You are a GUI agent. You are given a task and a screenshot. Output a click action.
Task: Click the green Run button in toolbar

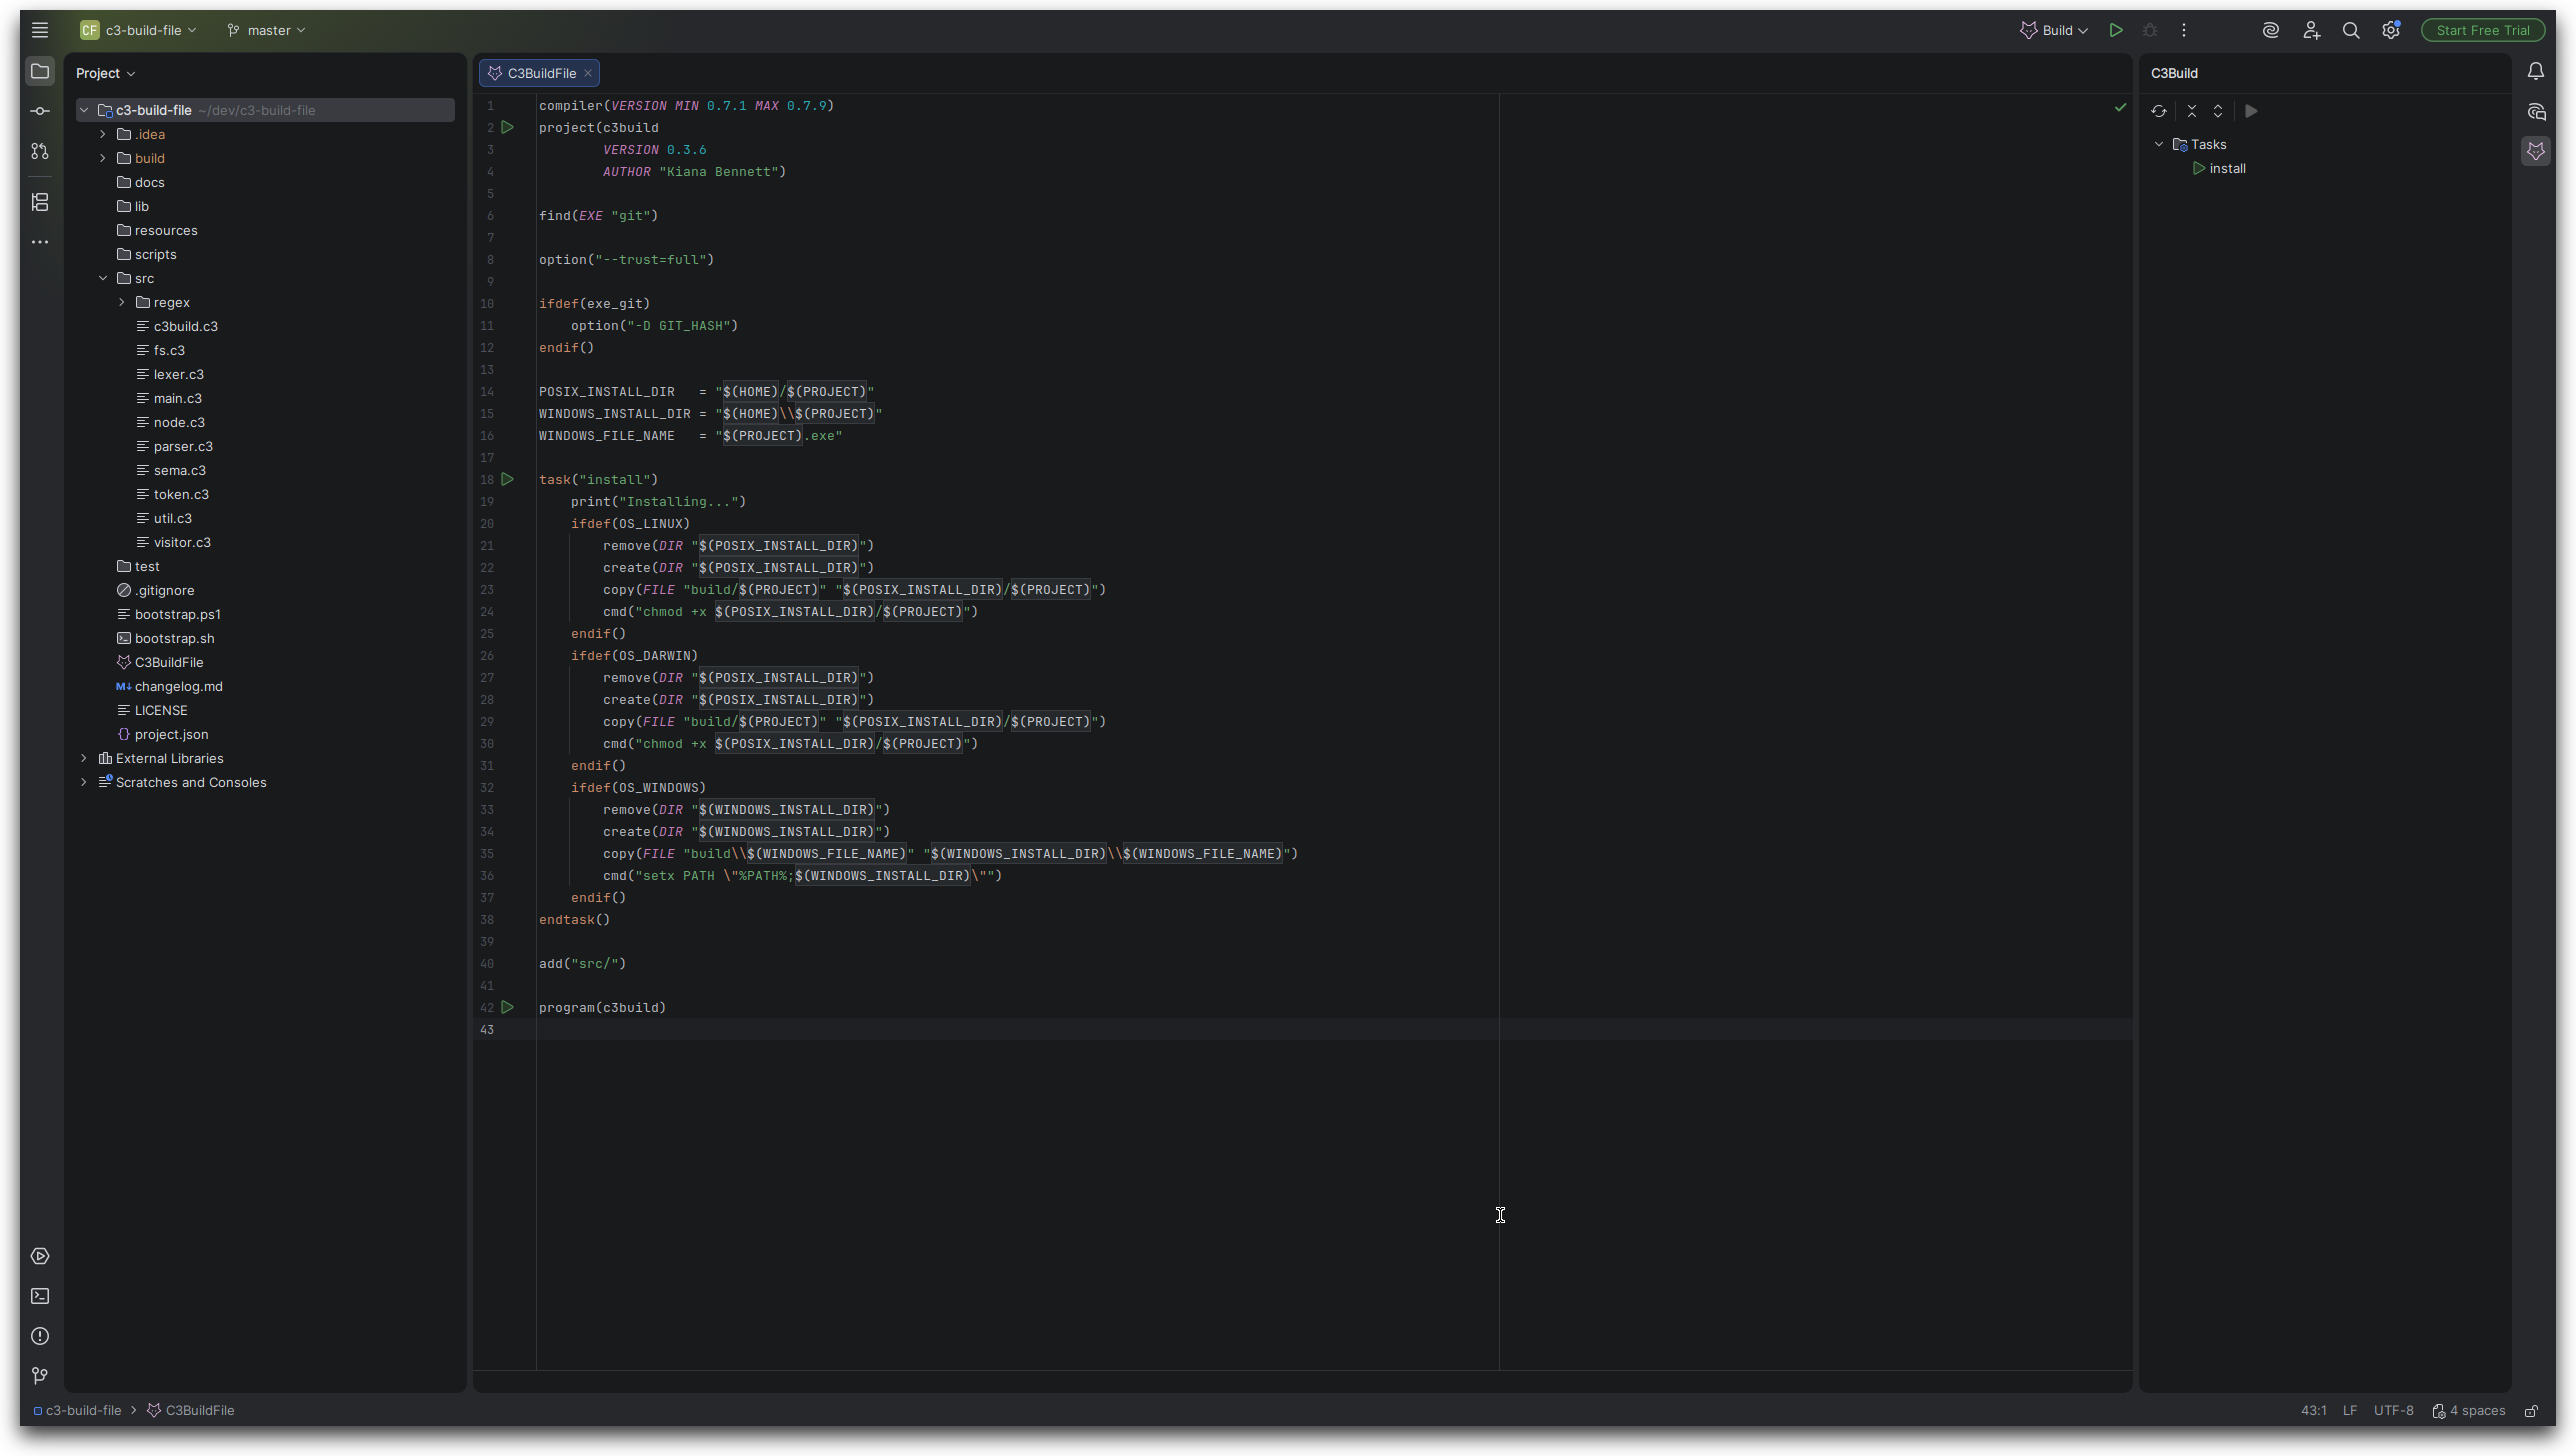point(2116,30)
